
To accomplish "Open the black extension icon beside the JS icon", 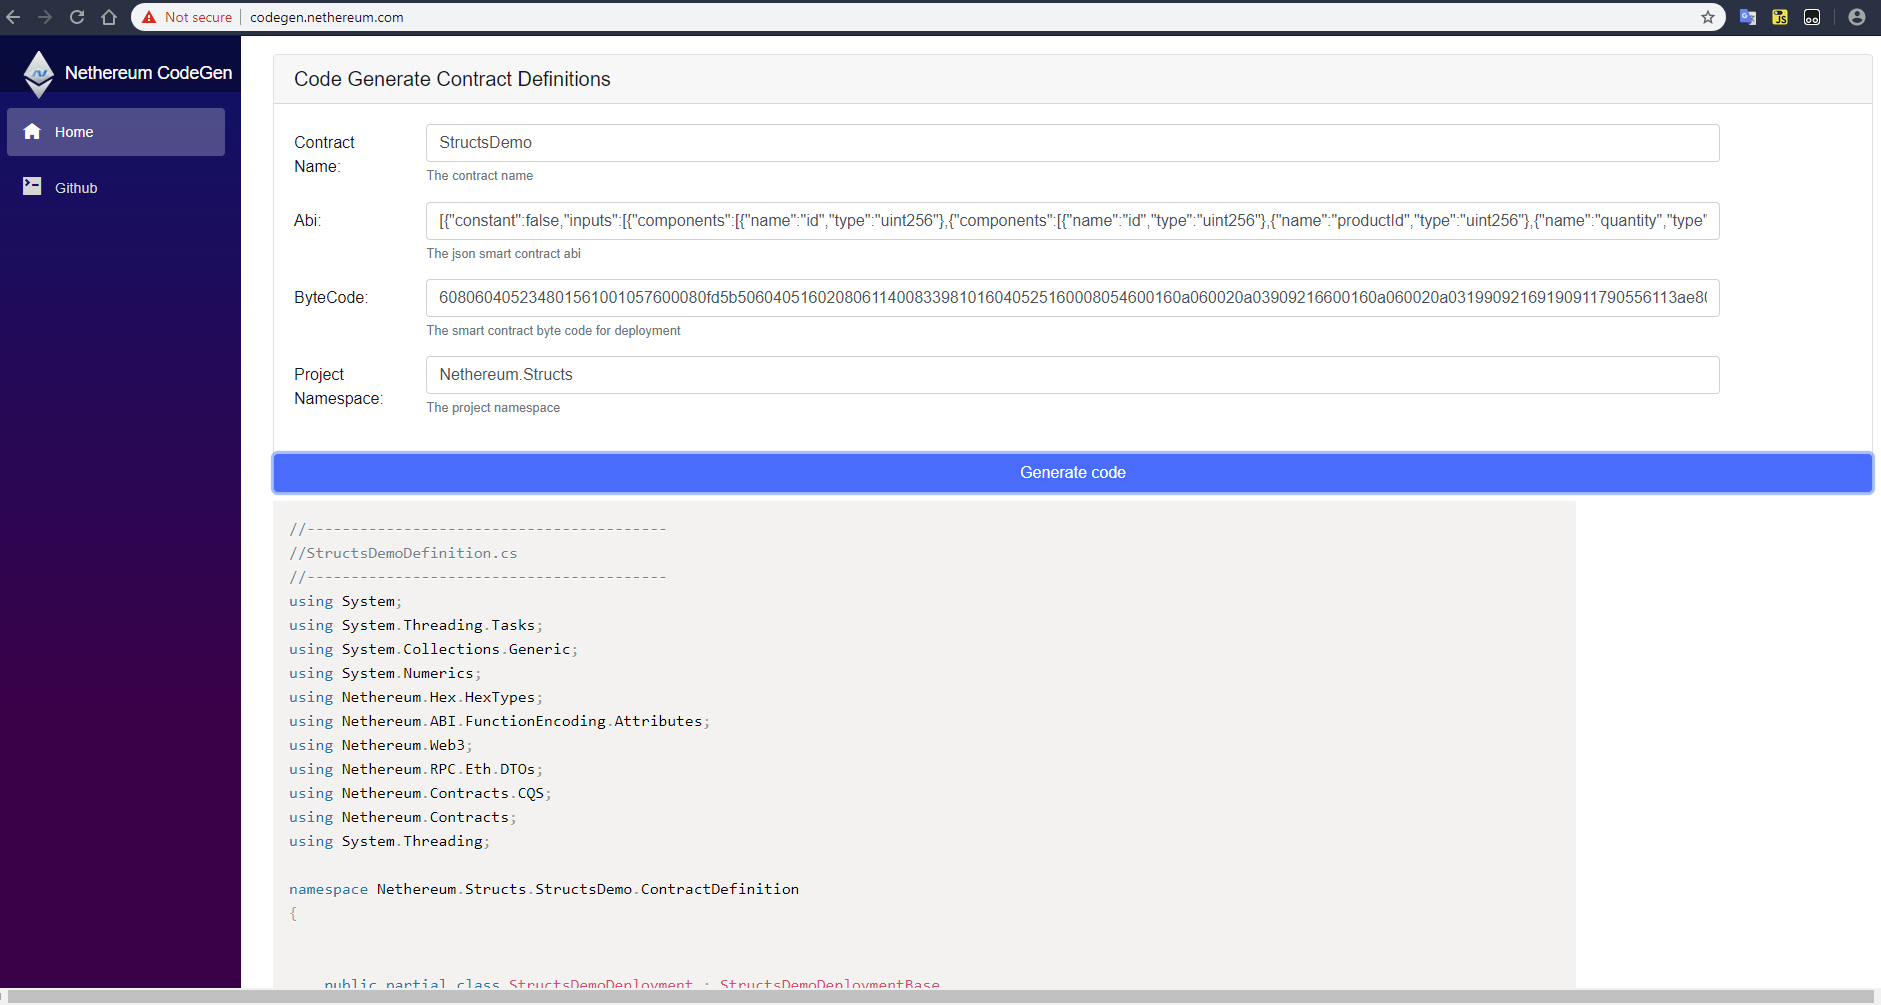I will 1812,17.
